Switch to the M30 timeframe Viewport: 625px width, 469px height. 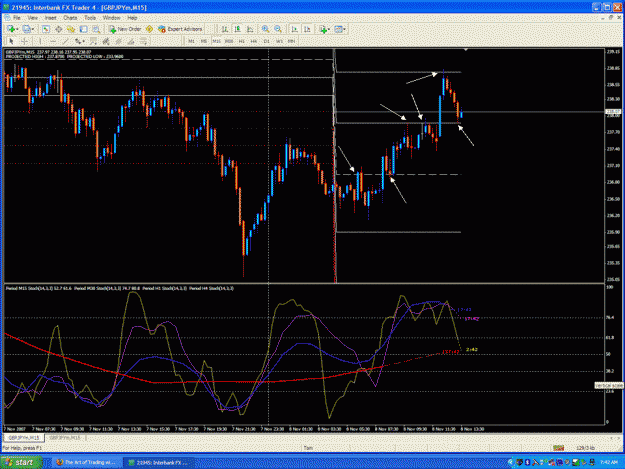(229, 41)
